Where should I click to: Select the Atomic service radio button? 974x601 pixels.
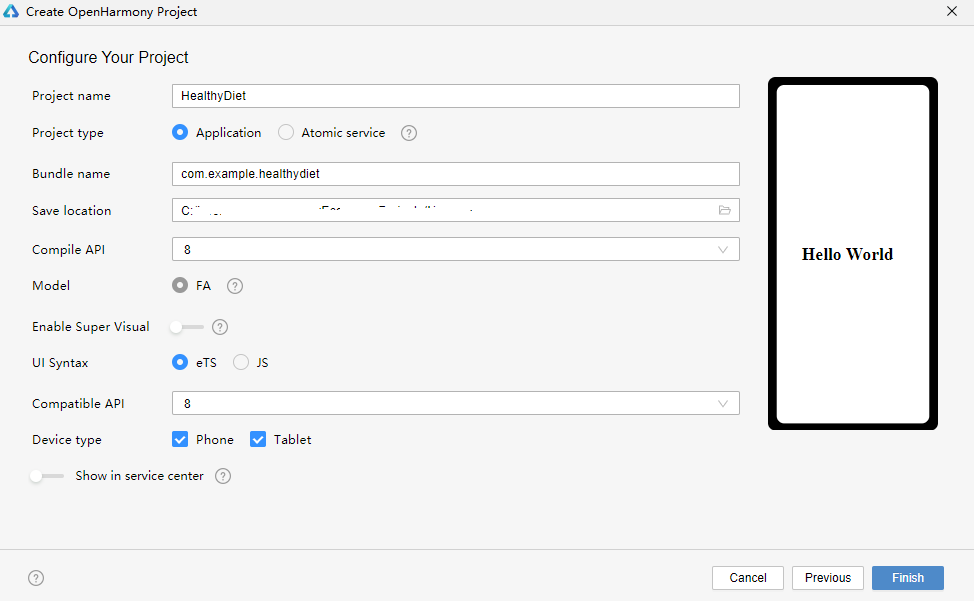pyautogui.click(x=286, y=133)
